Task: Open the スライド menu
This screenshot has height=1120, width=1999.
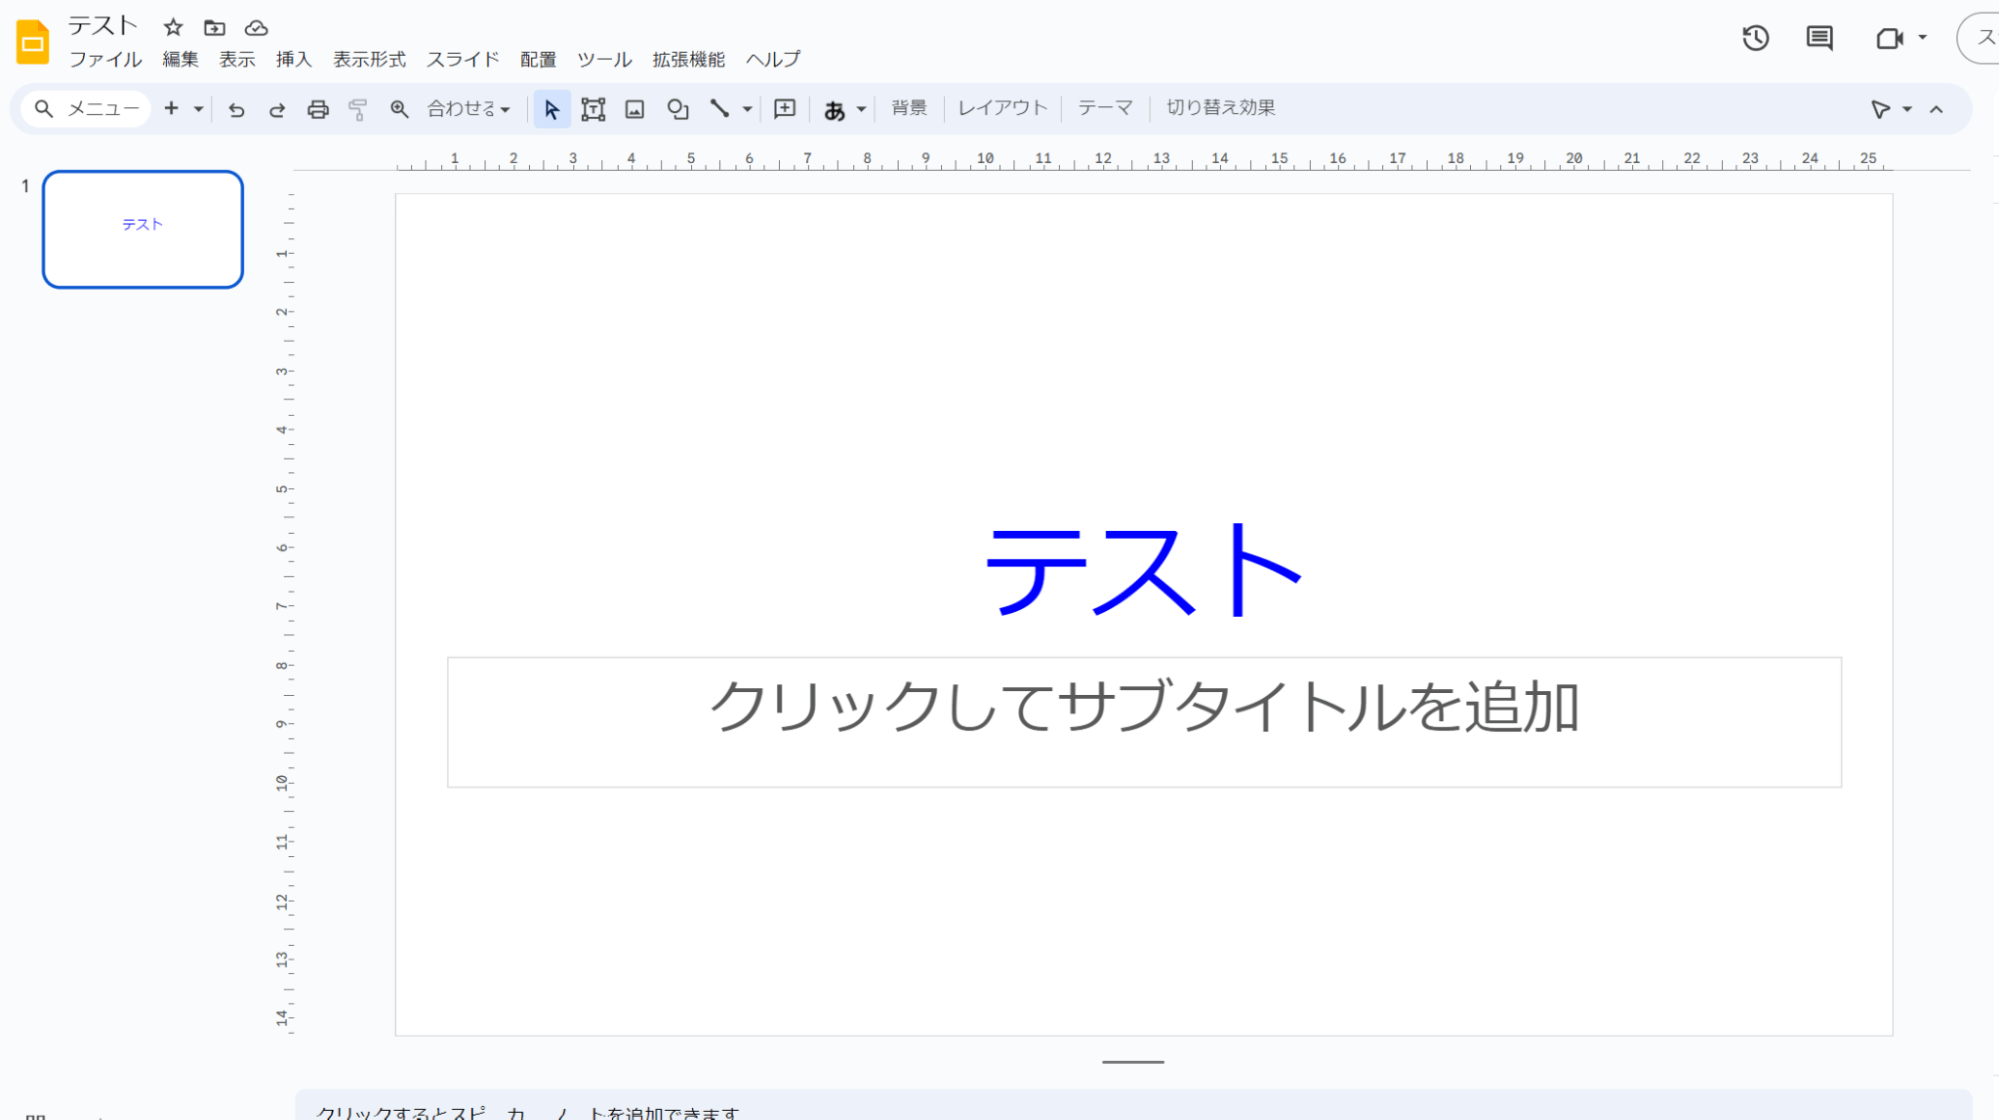Action: tap(462, 59)
